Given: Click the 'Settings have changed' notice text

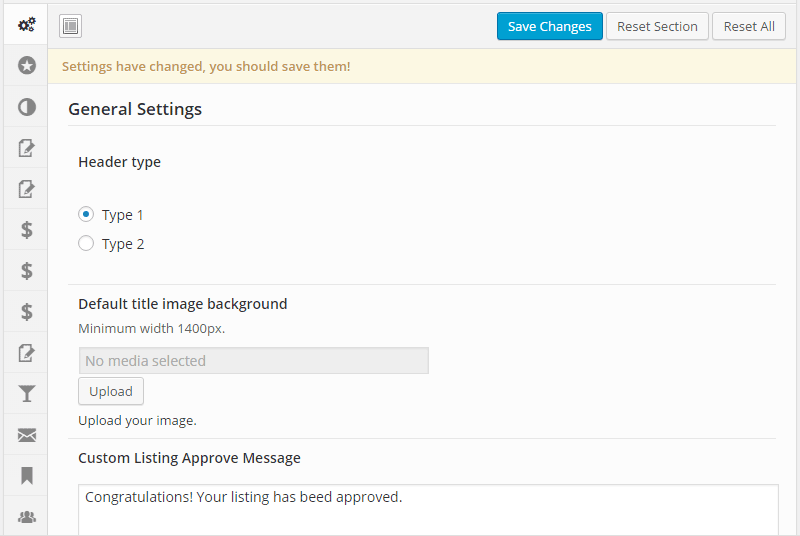Looking at the screenshot, I should pos(206,66).
